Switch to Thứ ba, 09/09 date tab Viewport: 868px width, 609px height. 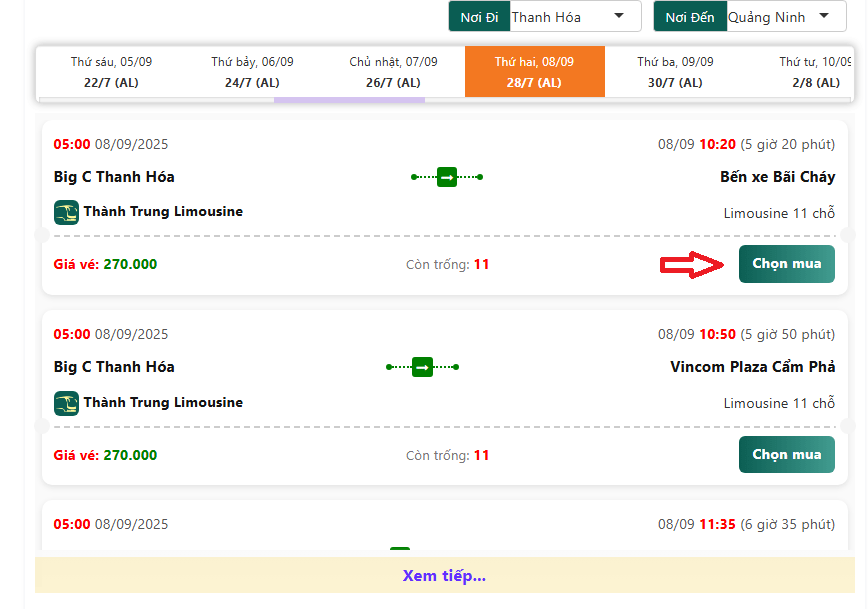675,72
